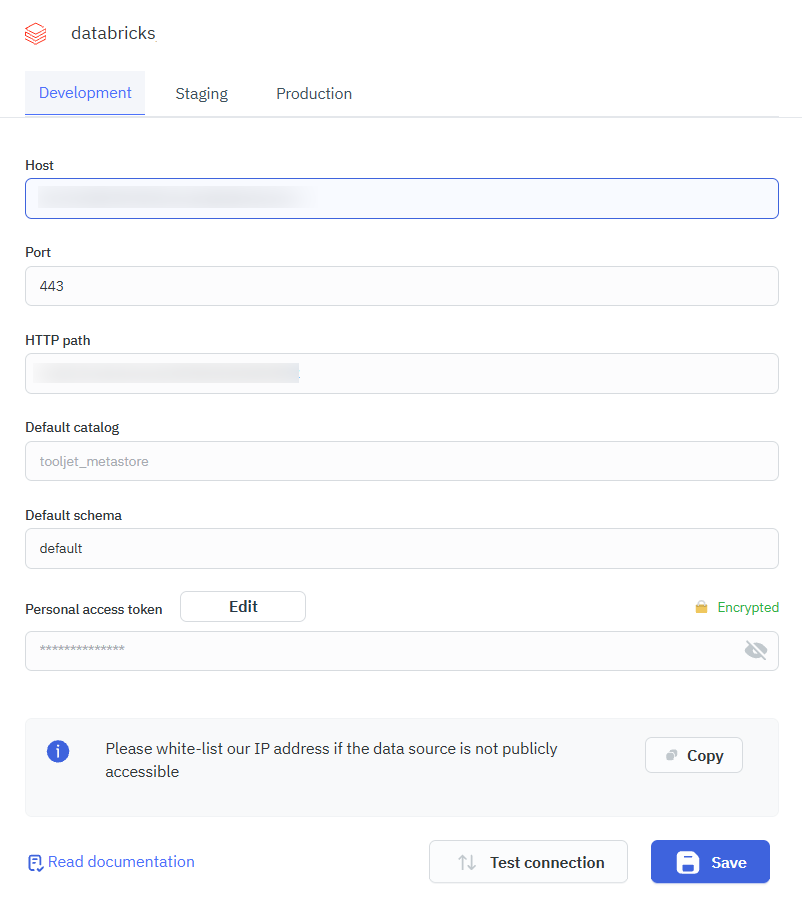Click the floppy disk icon on Save button

point(689,862)
